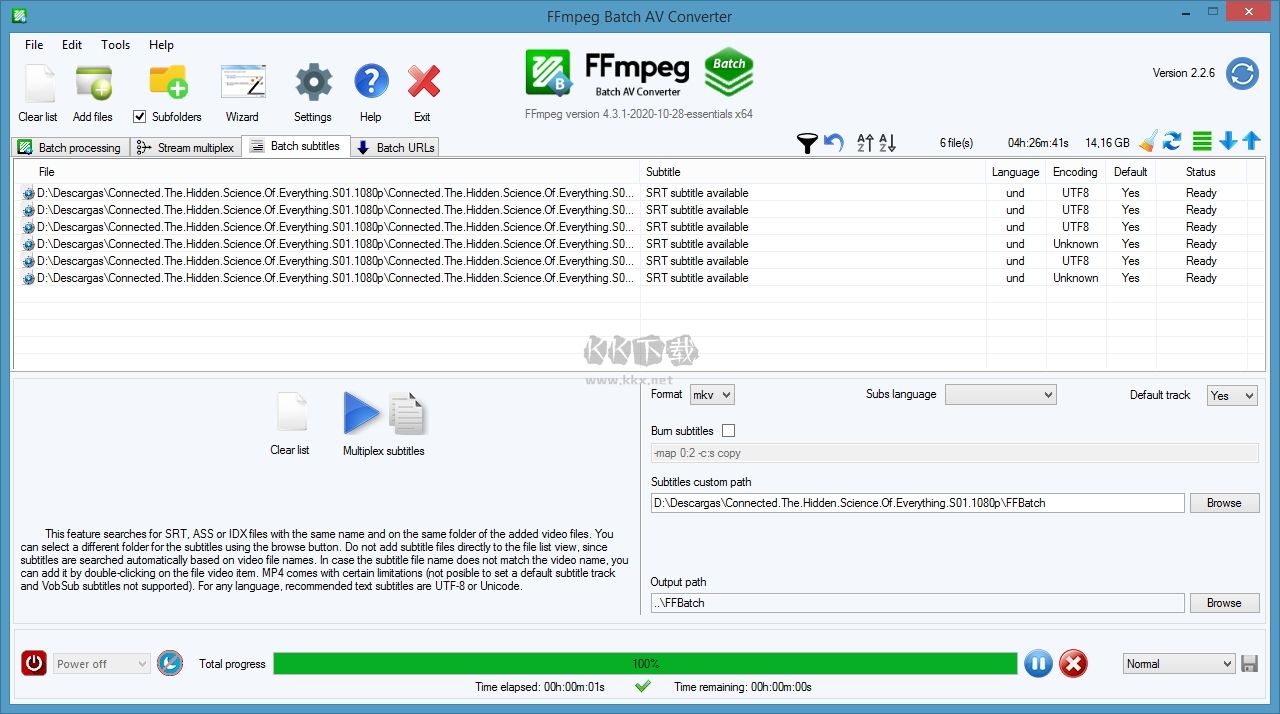The height and width of the screenshot is (714, 1280).
Task: Uncheck the Subfolders checkbox
Action: coord(140,117)
